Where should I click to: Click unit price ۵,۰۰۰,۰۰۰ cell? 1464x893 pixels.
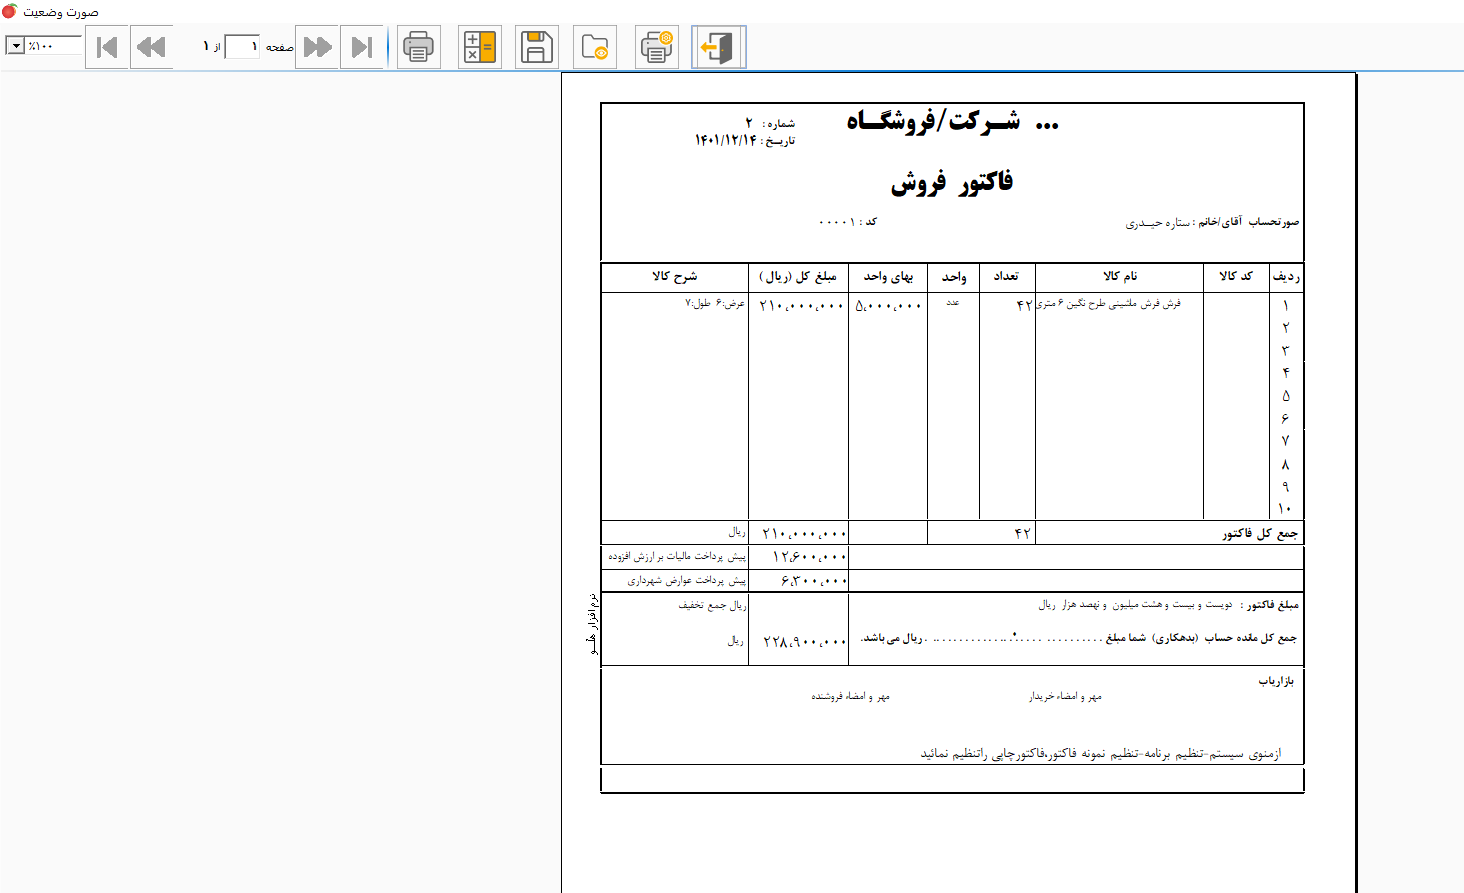(x=888, y=306)
